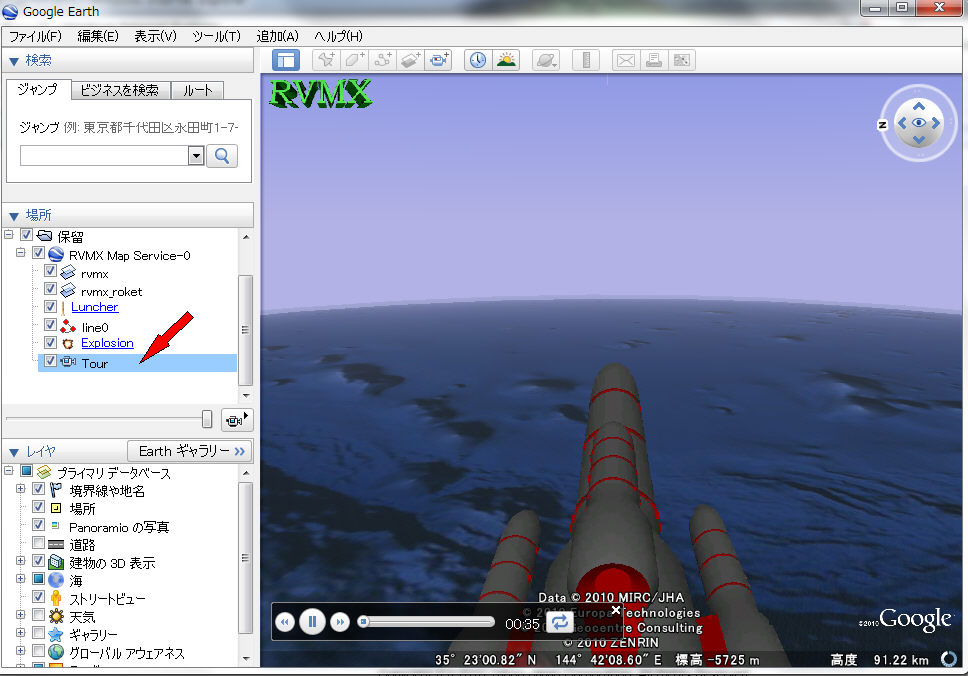Open the jump search address dropdown

click(196, 156)
